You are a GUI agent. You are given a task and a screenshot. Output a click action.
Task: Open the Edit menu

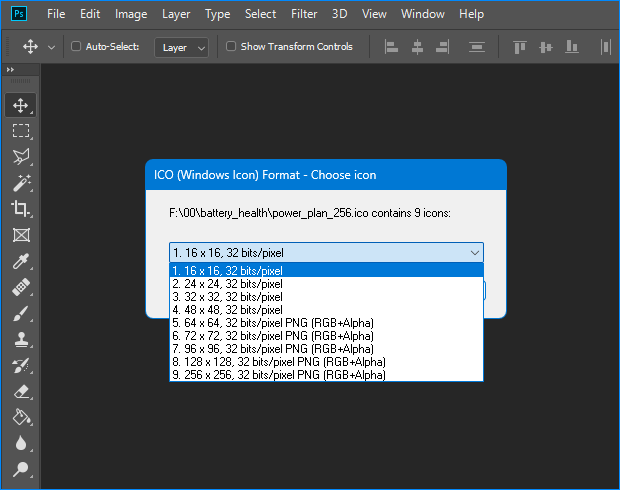click(x=90, y=14)
